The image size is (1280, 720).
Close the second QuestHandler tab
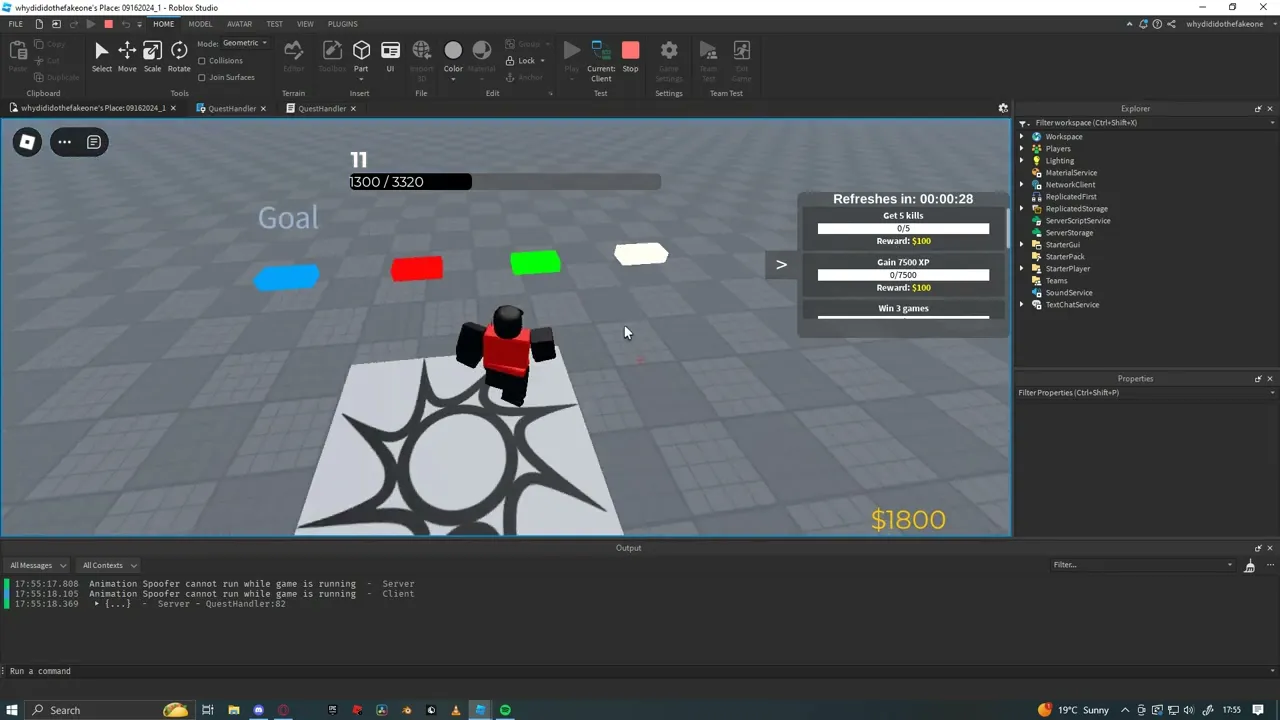pos(353,108)
